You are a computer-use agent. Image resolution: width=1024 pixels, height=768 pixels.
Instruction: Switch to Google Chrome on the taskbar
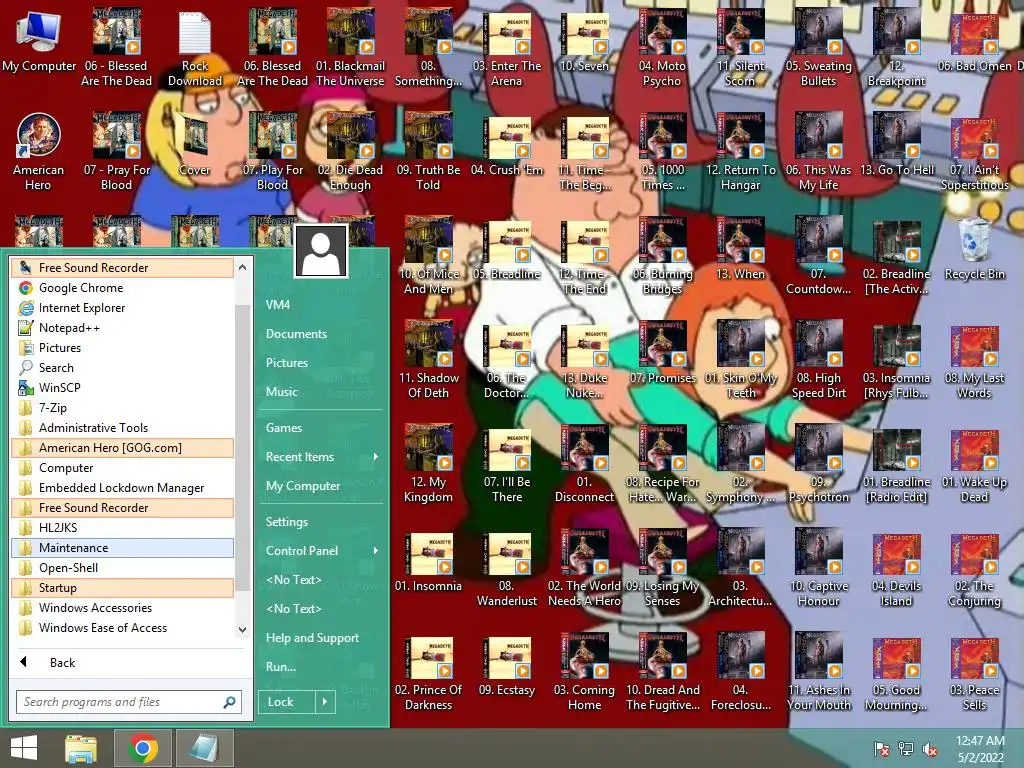pyautogui.click(x=143, y=748)
